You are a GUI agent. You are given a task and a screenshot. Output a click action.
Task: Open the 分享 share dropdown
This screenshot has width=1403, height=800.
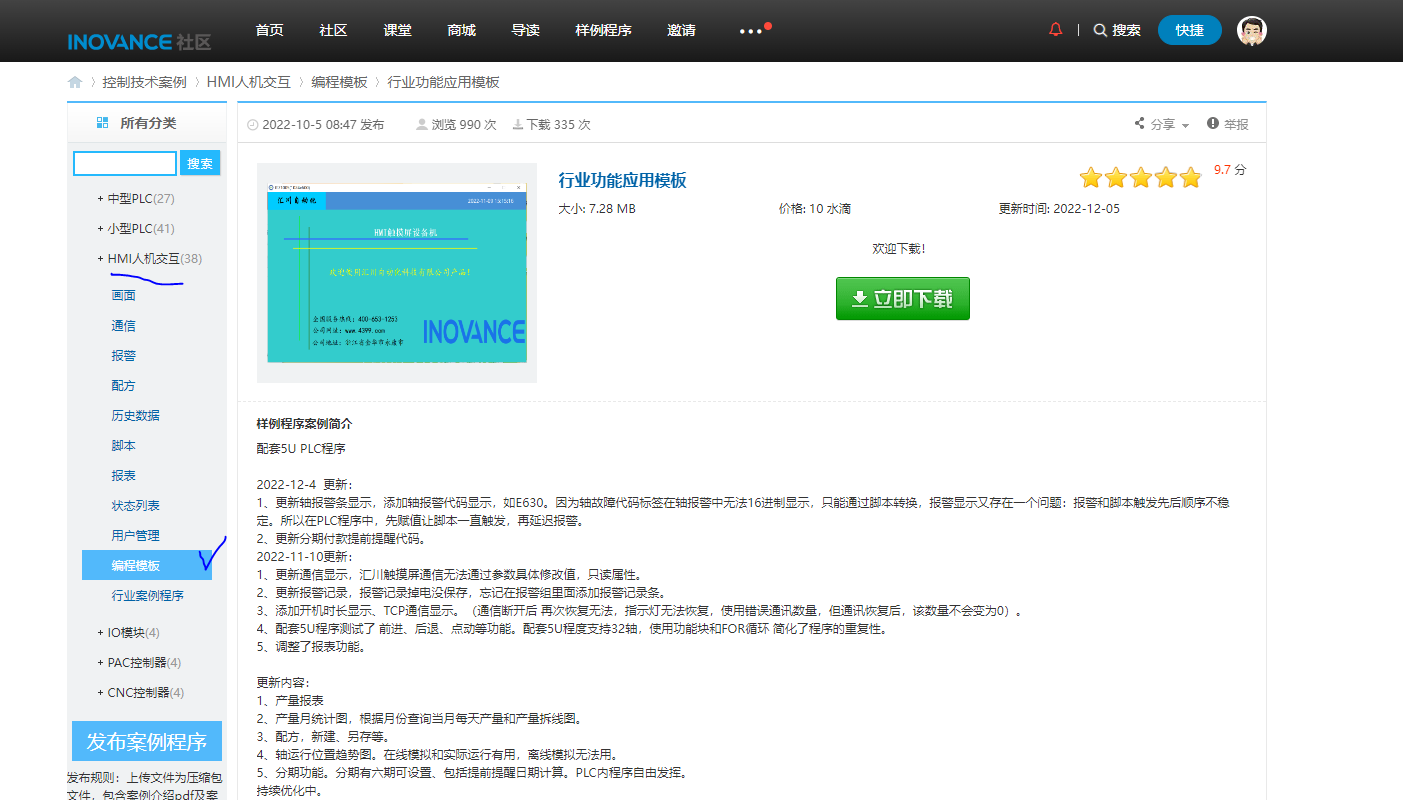(x=1162, y=124)
